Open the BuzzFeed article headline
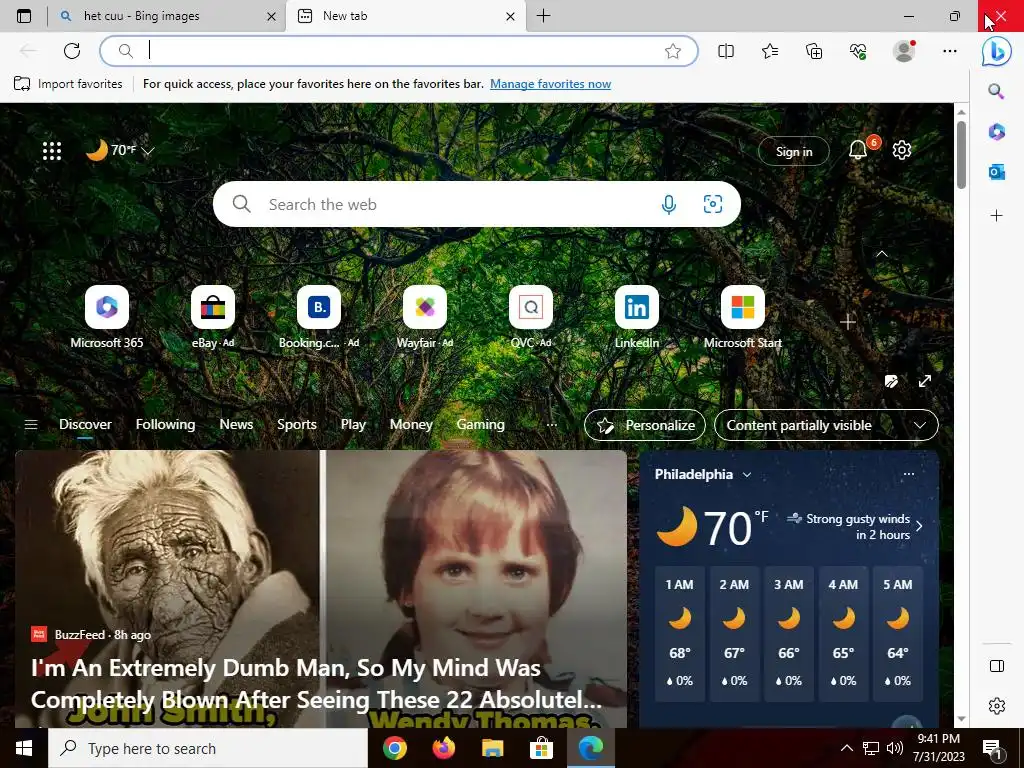Image resolution: width=1024 pixels, height=768 pixels. (316, 684)
